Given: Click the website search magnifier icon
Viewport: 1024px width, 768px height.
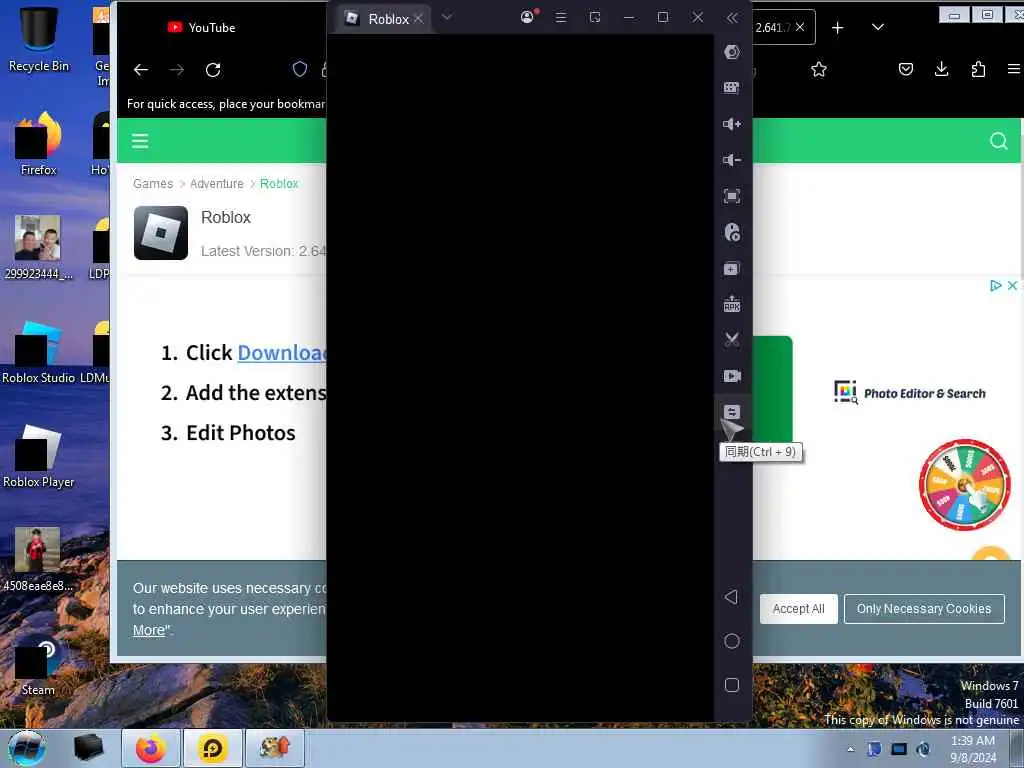Looking at the screenshot, I should 998,141.
